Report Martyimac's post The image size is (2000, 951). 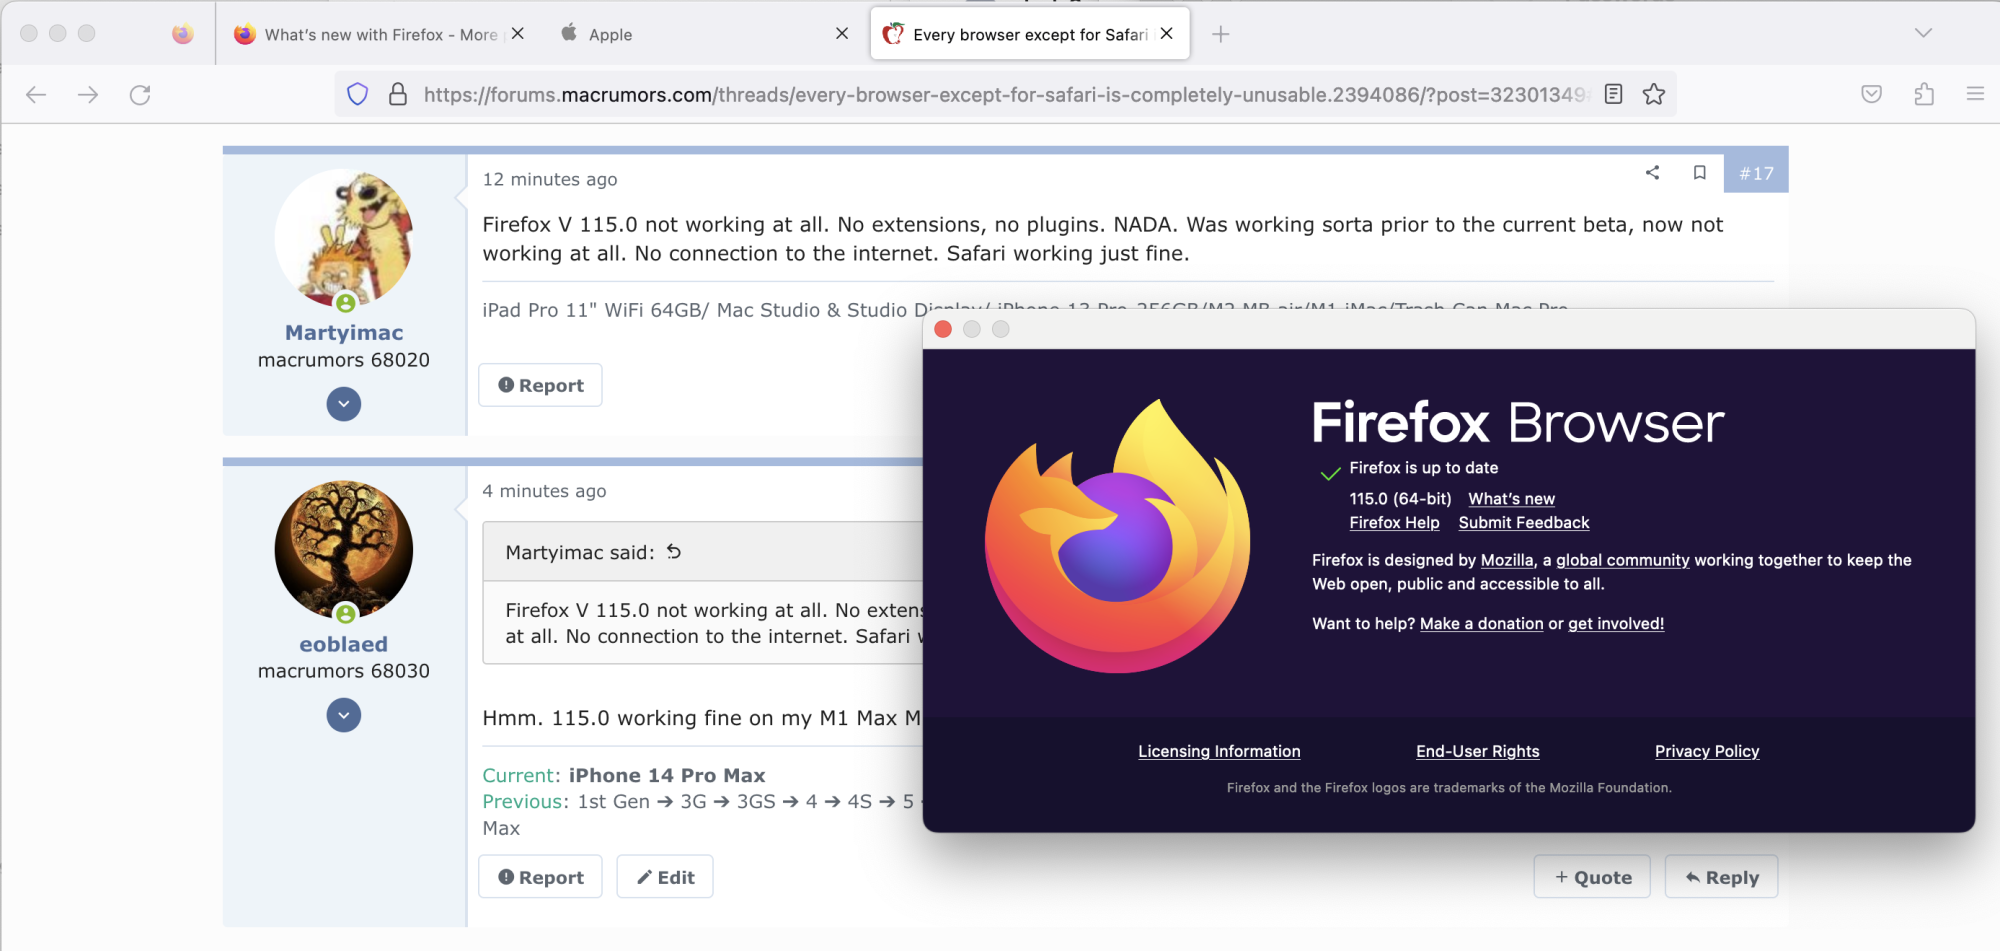coord(541,385)
